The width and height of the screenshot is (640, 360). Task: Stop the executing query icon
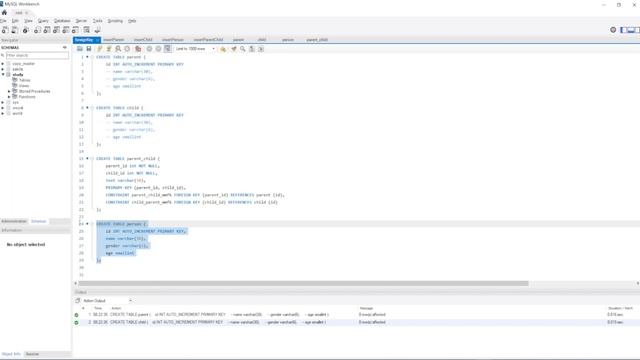point(127,49)
